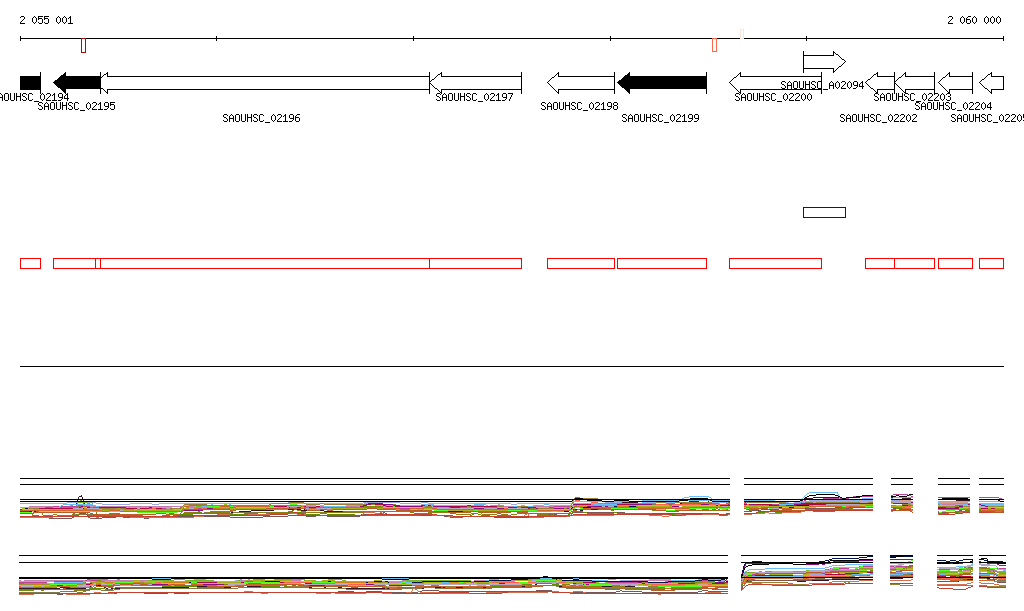Select the red box under SAOUHSC_02200
Viewport: 1024px width, 611px height.
point(775,264)
